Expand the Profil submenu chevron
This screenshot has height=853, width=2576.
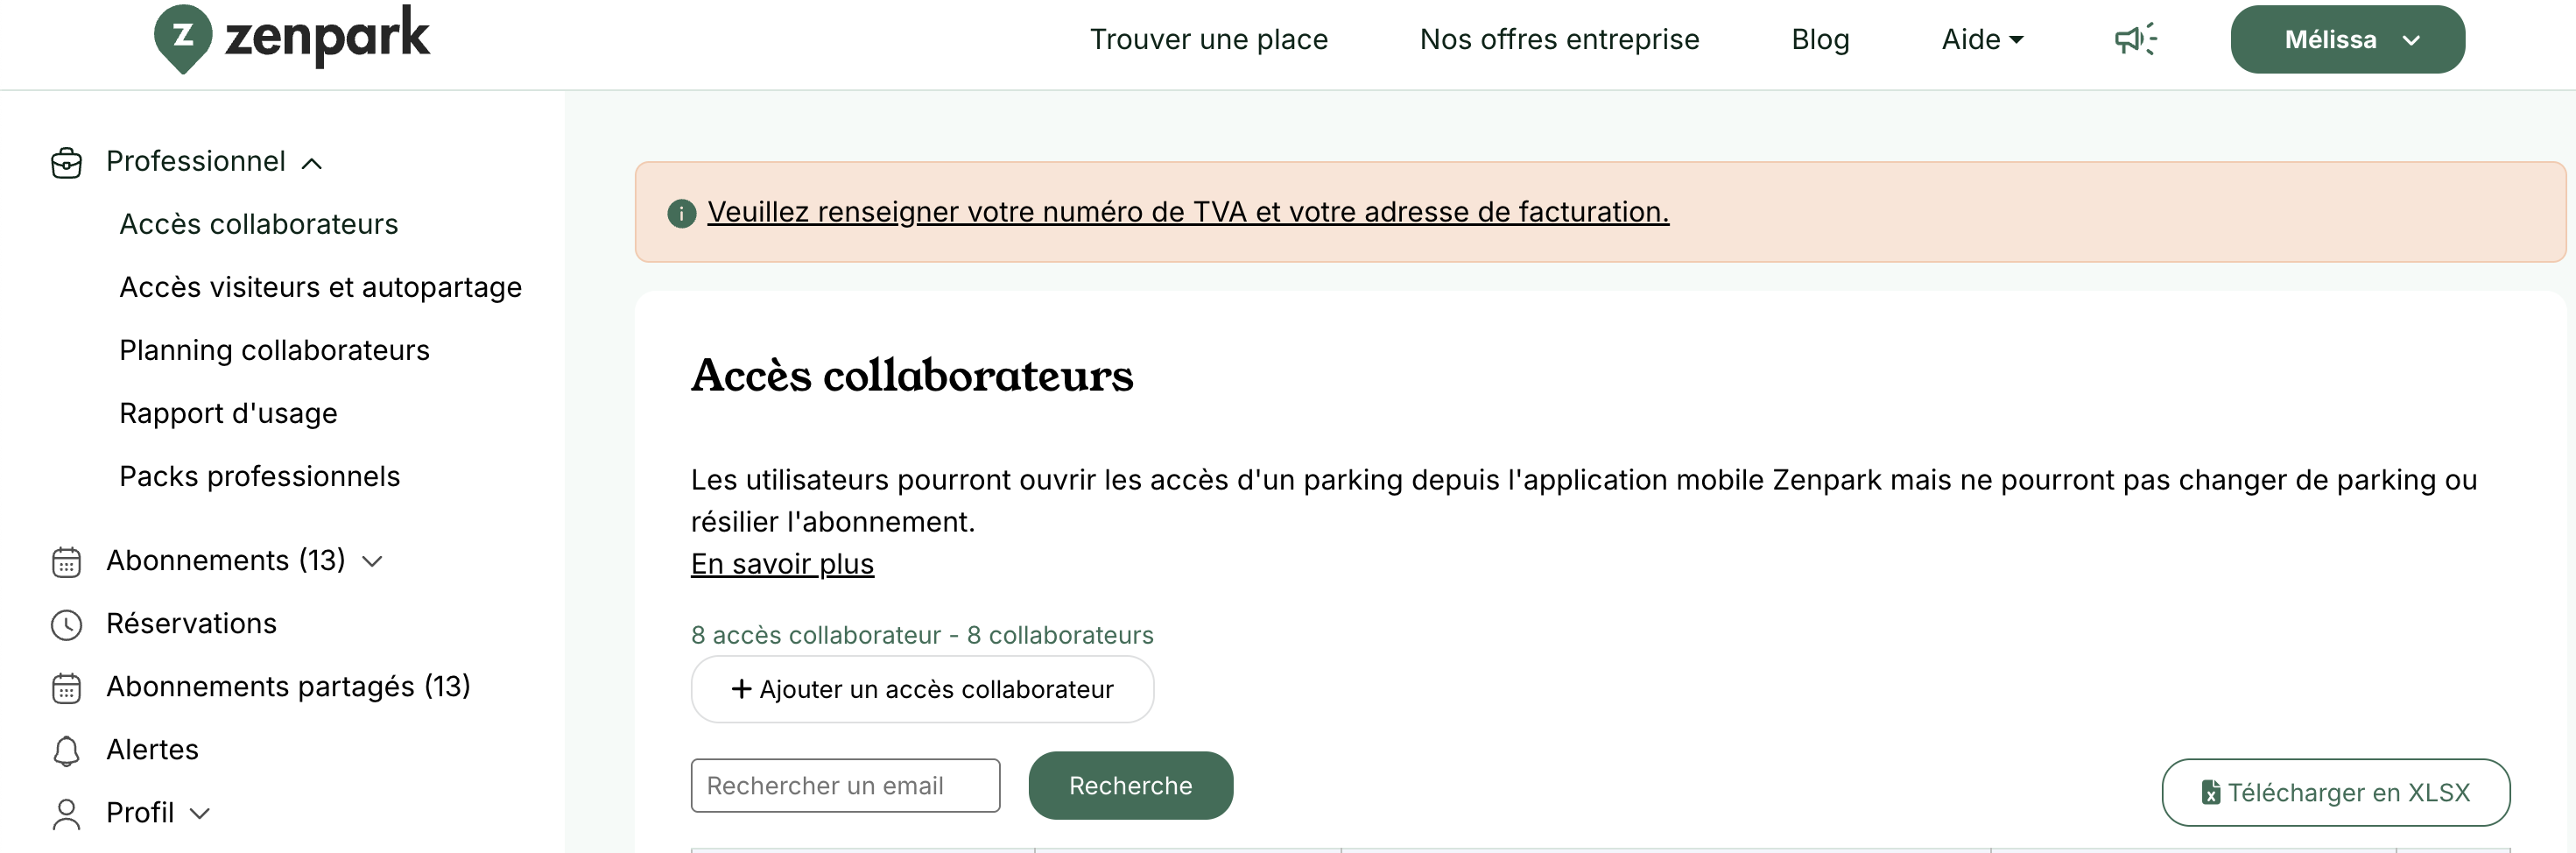pyautogui.click(x=200, y=814)
